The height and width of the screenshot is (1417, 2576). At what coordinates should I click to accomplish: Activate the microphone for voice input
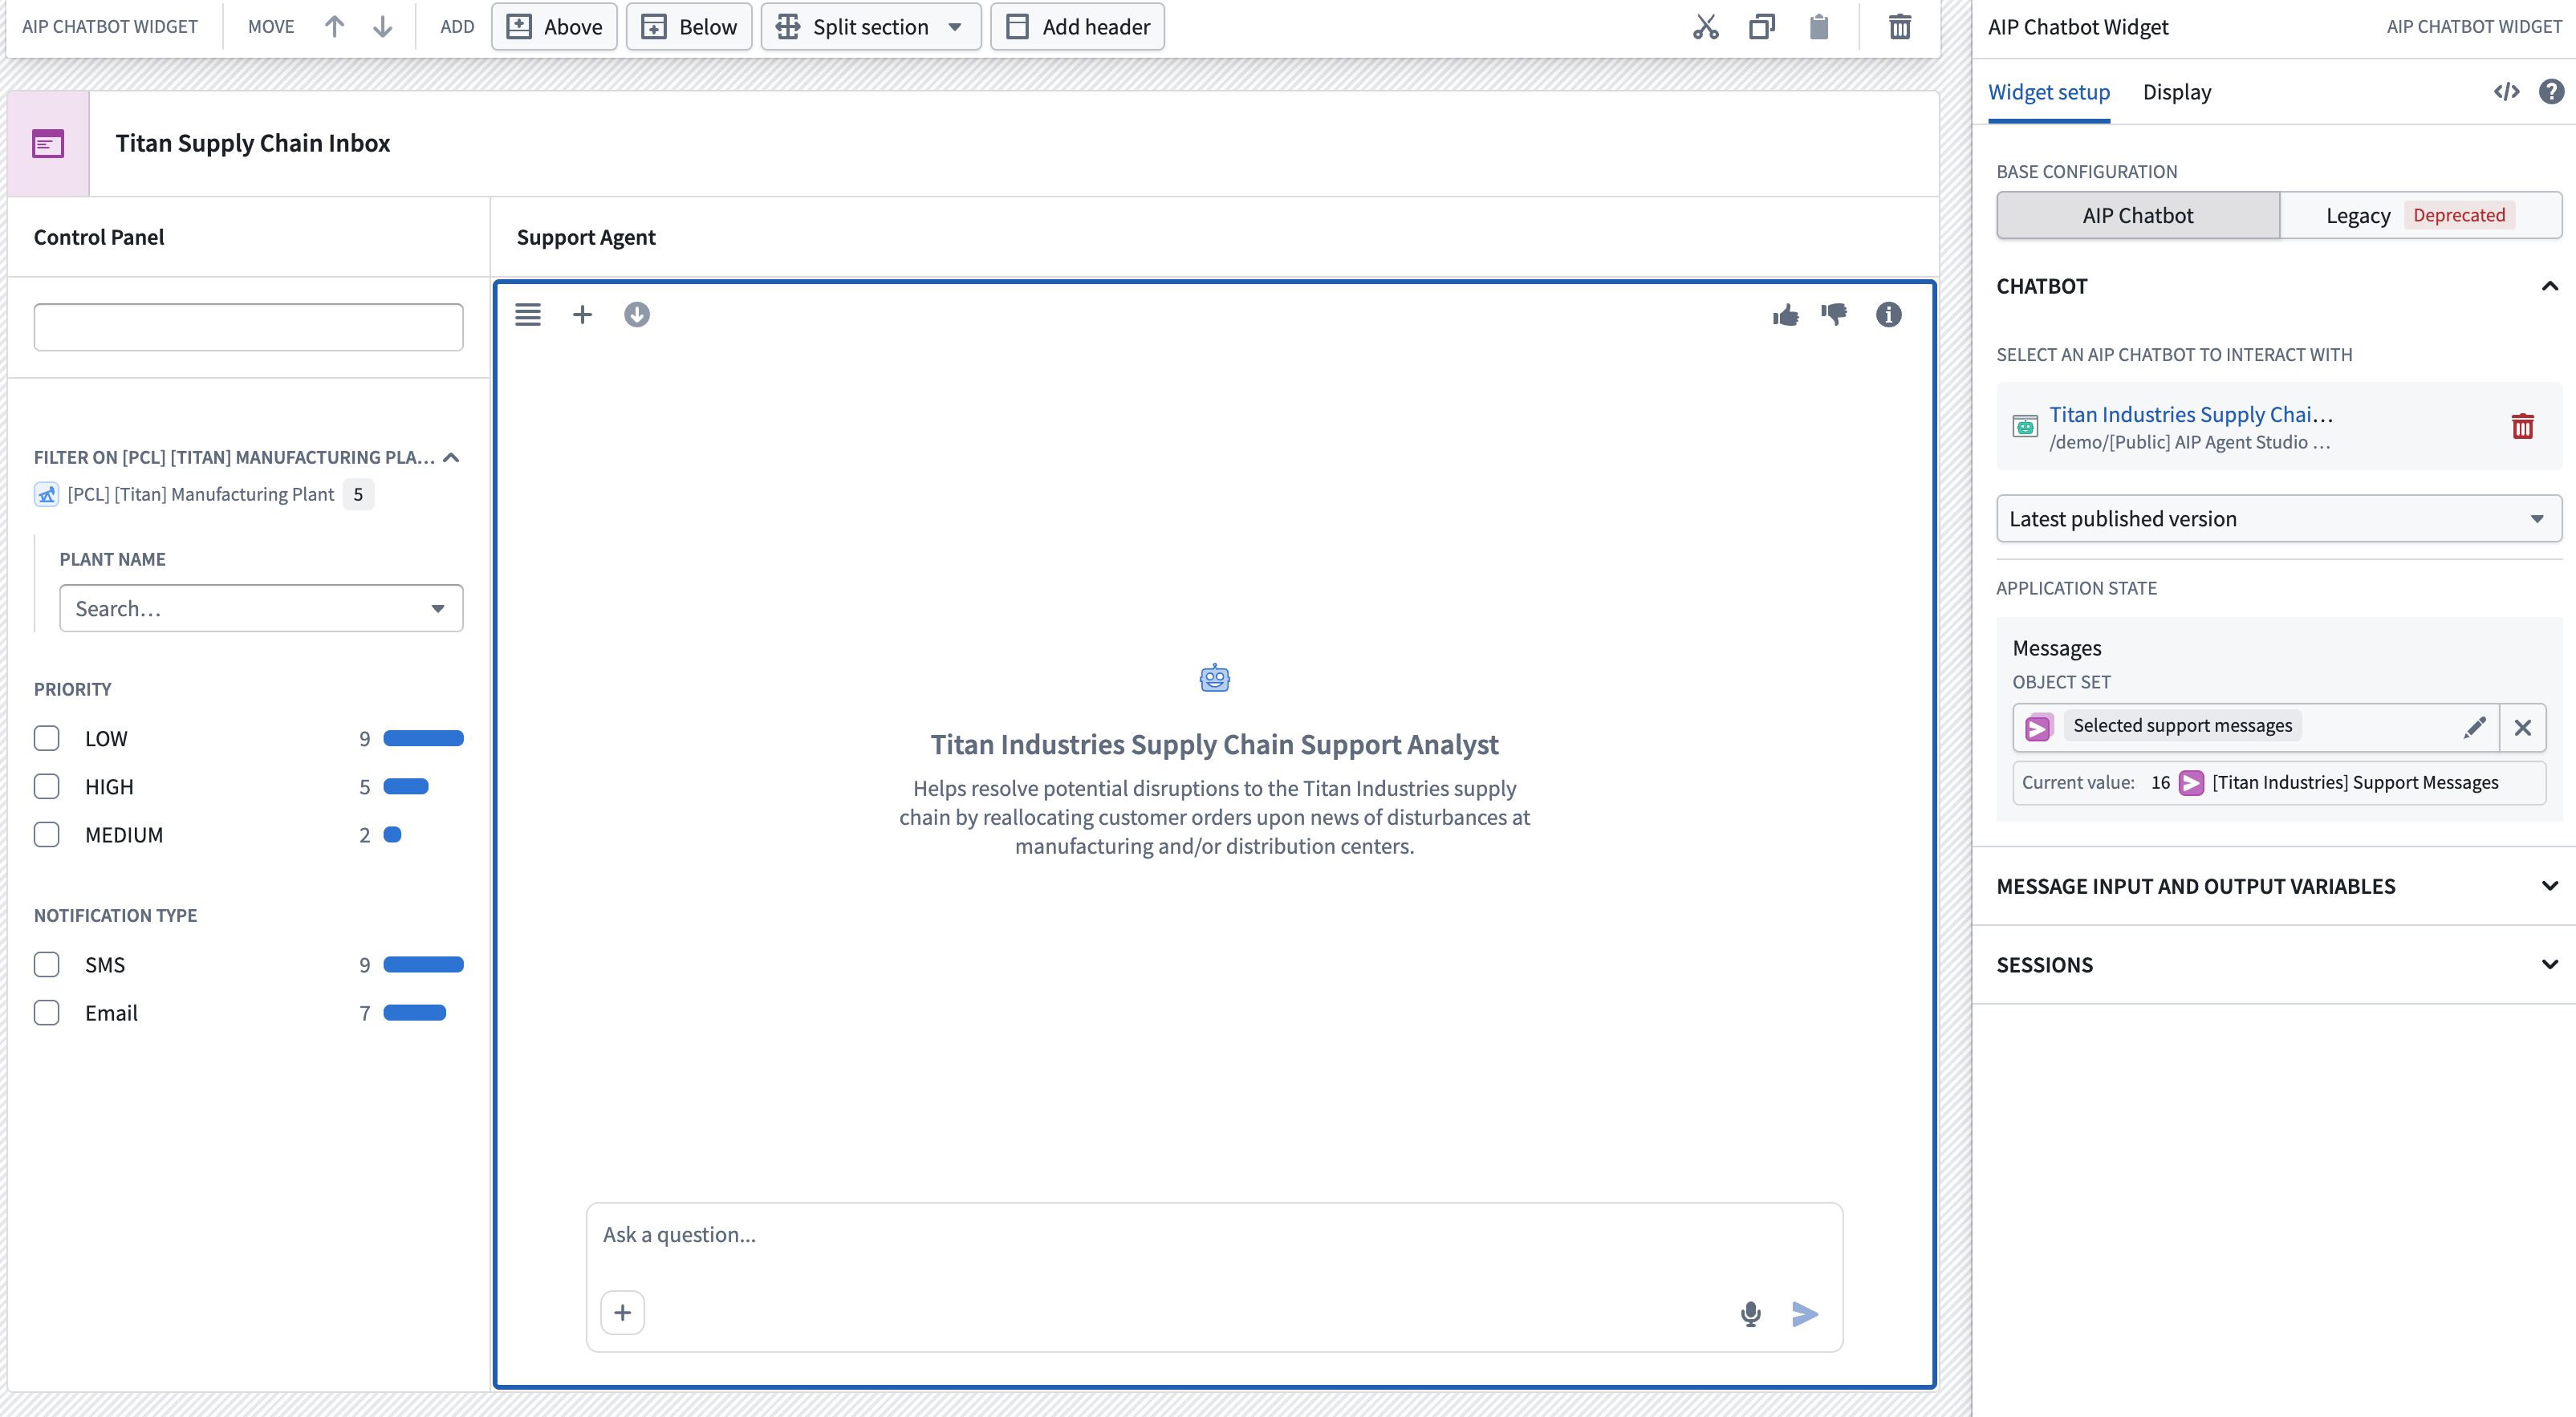tap(1750, 1313)
